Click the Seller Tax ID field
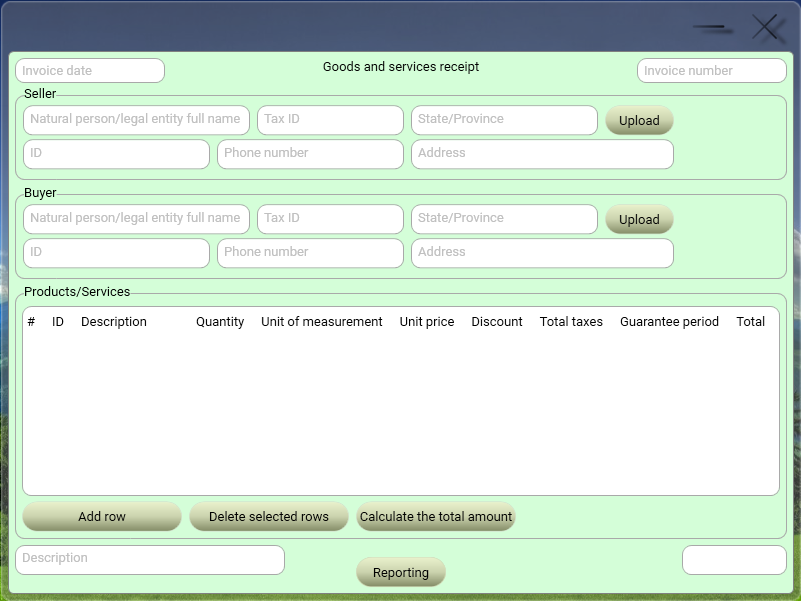Screen dimensions: 801x601 click(330, 120)
